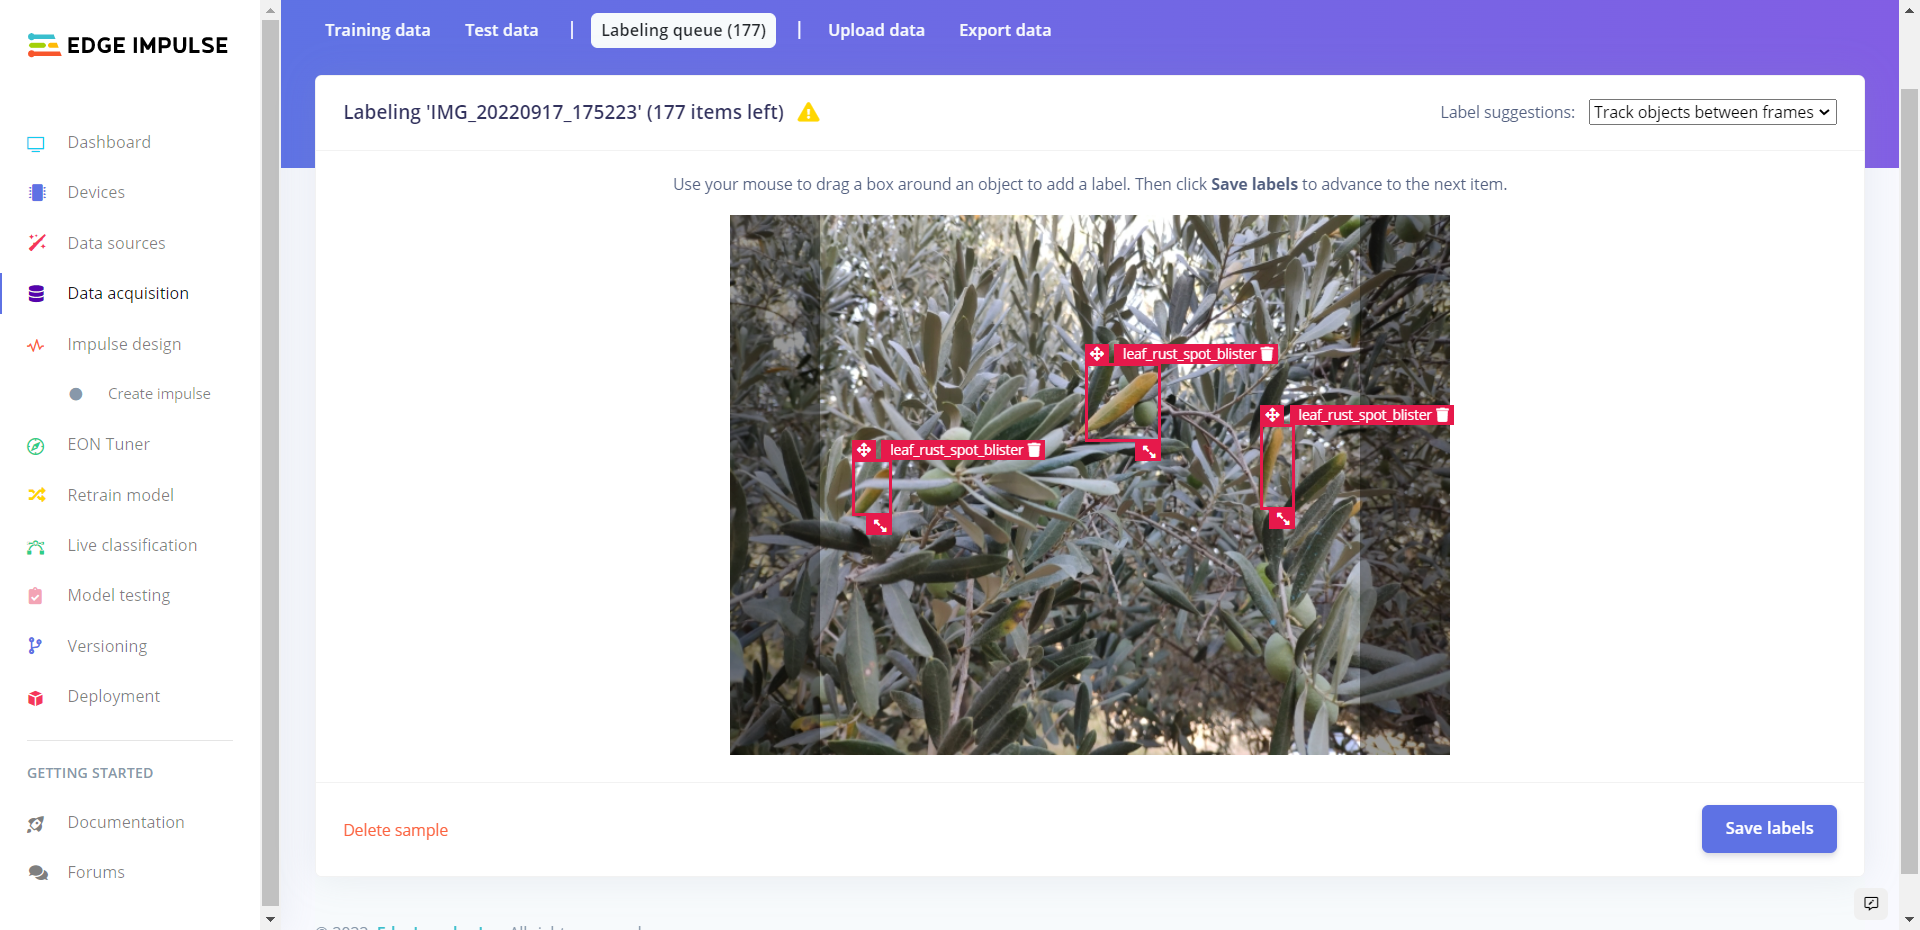This screenshot has width=1920, height=930.
Task: Click the sidebar scrollbar down arrow
Action: 270,919
